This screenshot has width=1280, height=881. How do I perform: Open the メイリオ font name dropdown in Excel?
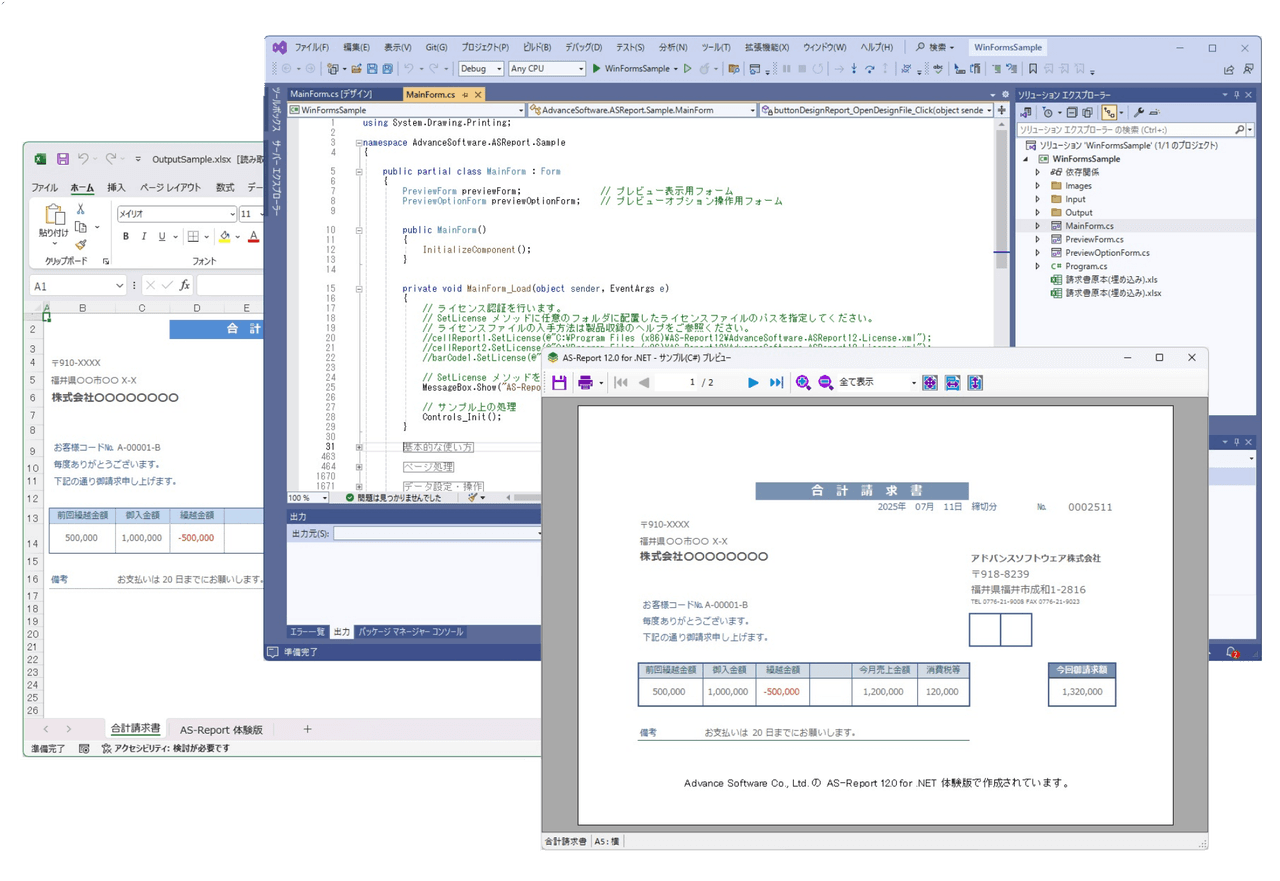(x=232, y=214)
